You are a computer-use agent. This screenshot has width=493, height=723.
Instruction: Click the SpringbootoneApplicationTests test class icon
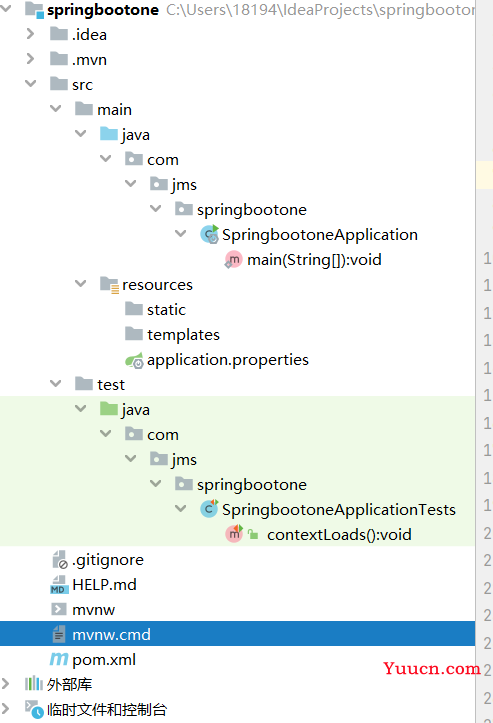coord(209,509)
